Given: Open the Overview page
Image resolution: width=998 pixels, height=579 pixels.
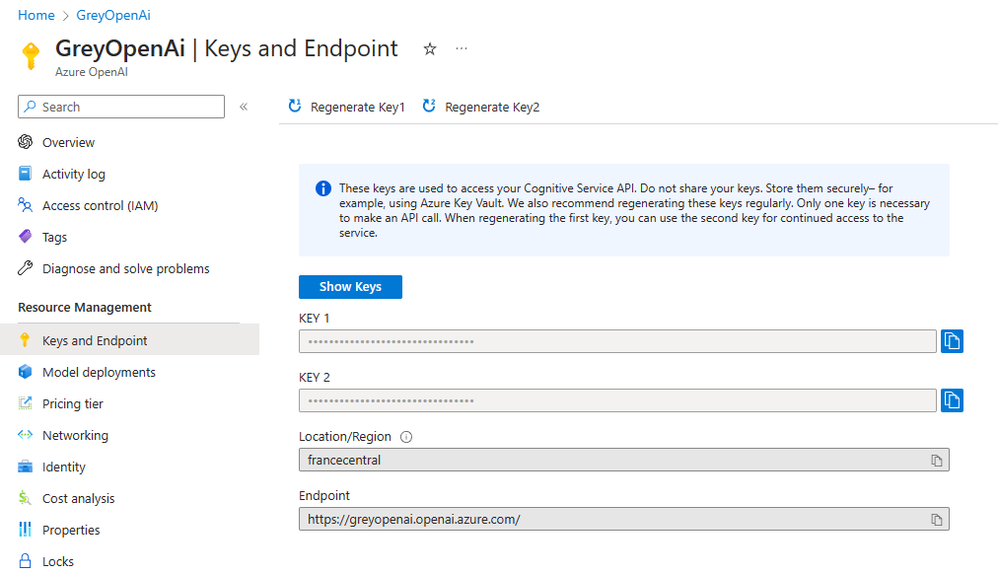Looking at the screenshot, I should coord(68,142).
